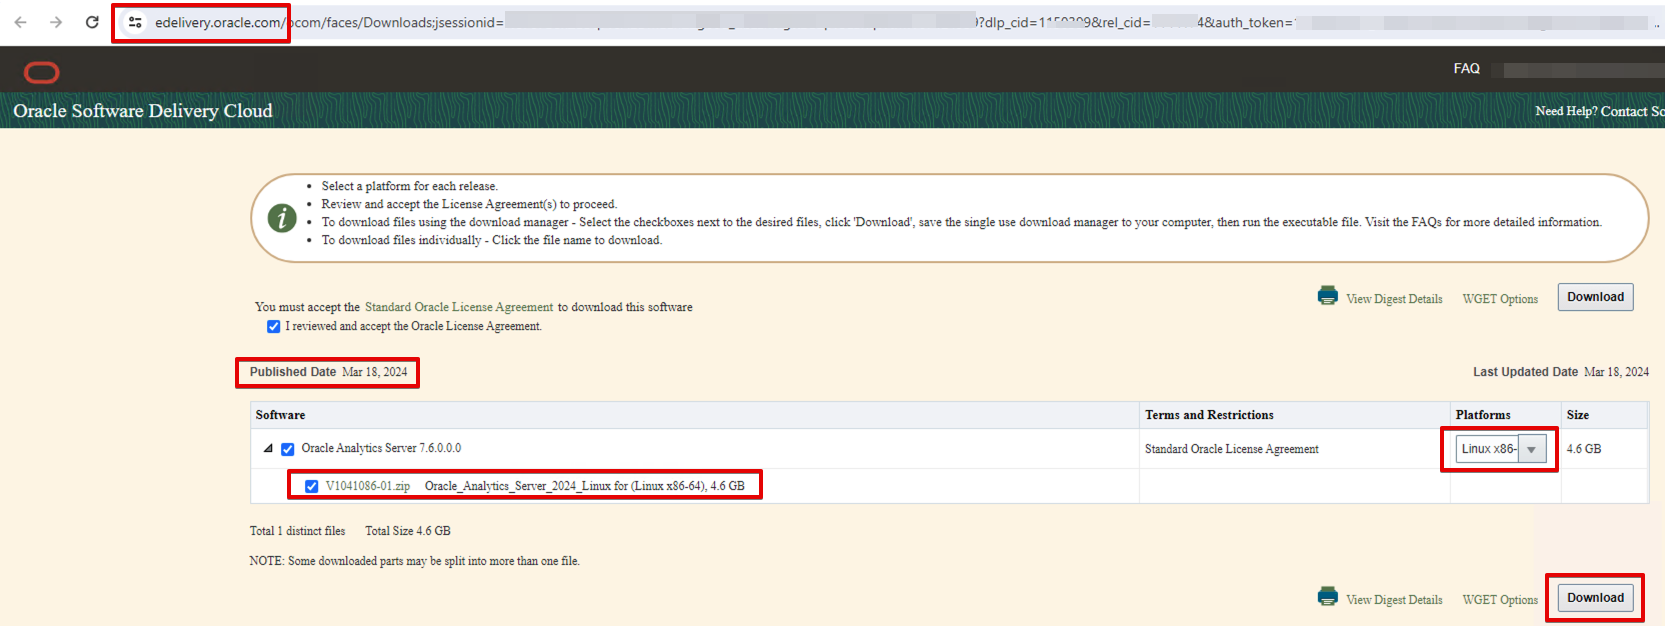This screenshot has width=1665, height=626.
Task: Click the Oracle_Analytics_Server_2024_Linux file description
Action: click(x=584, y=486)
